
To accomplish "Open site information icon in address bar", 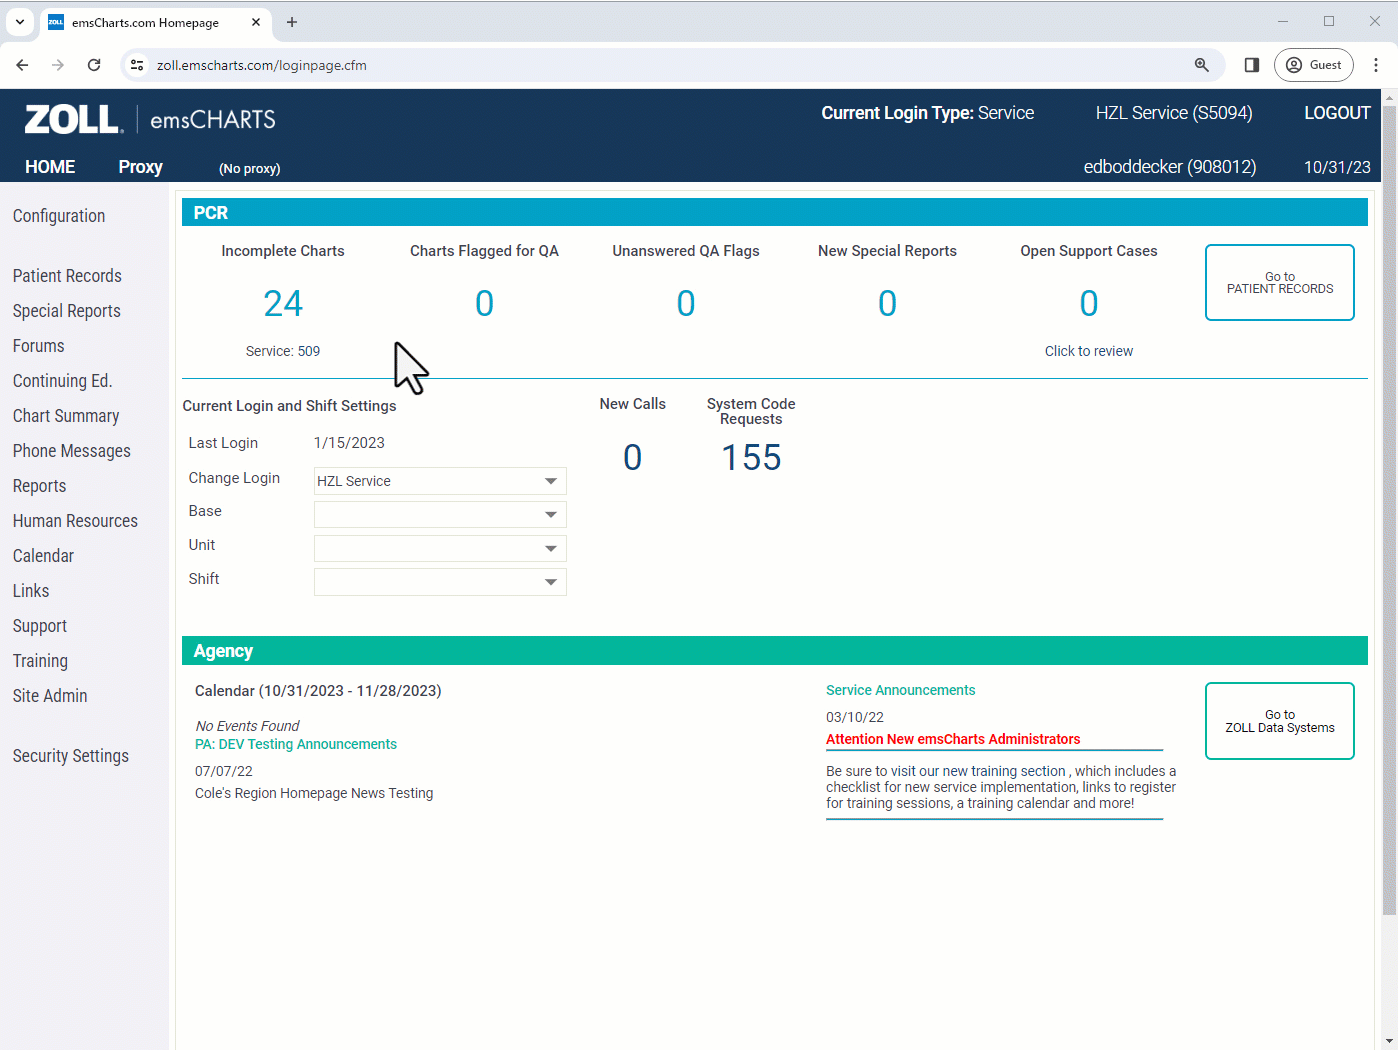I will tap(137, 65).
